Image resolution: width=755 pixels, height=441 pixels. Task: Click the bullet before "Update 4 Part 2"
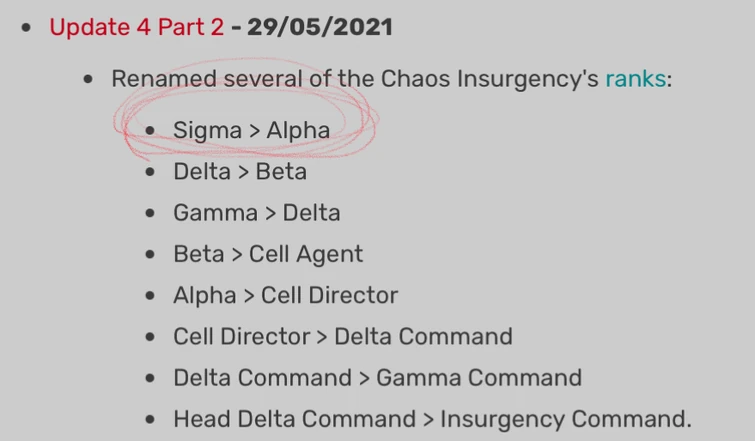(27, 28)
